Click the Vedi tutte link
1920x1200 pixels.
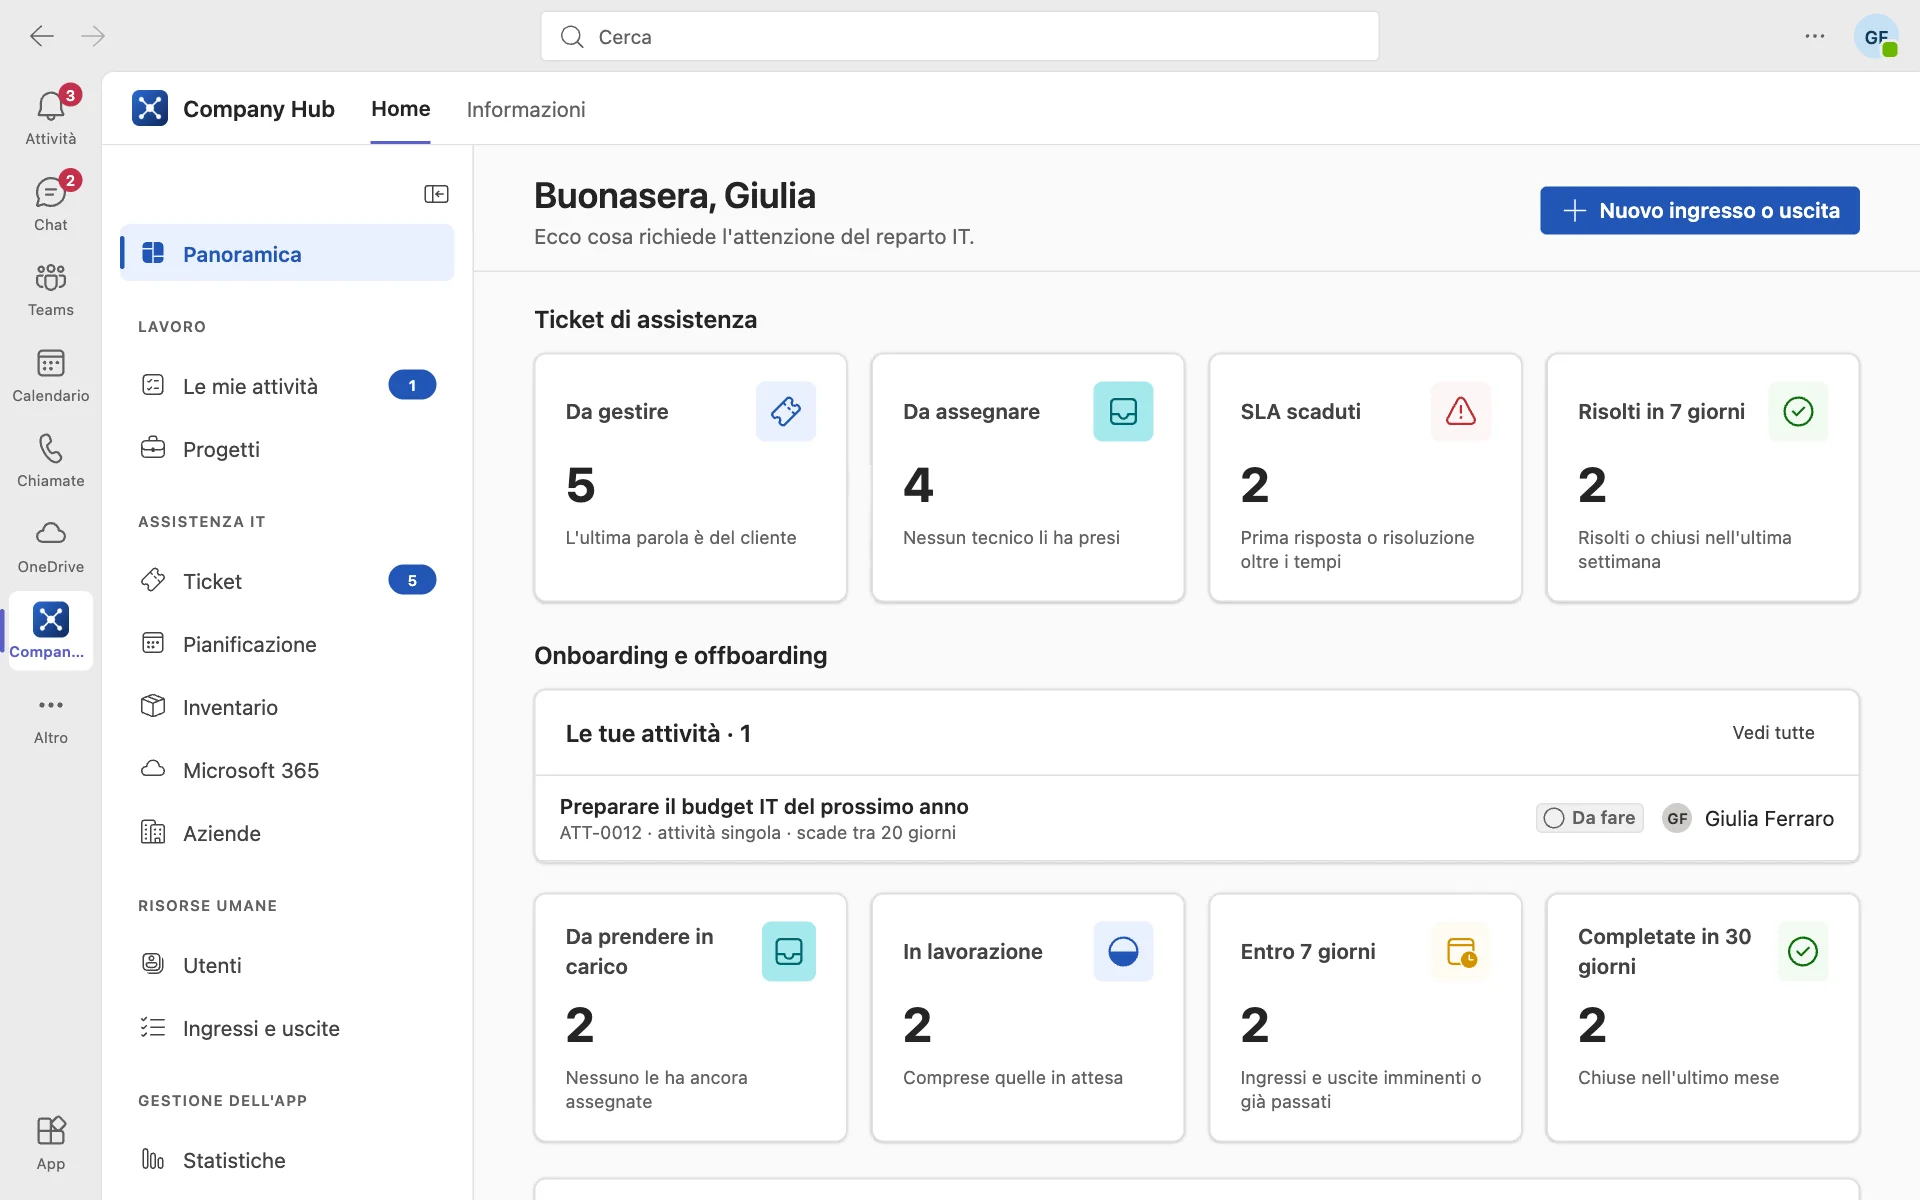(1773, 733)
